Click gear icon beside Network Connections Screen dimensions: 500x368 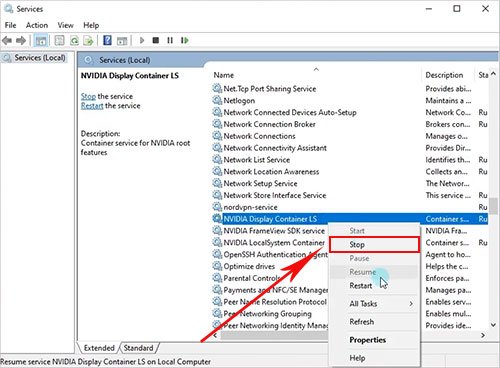point(217,136)
